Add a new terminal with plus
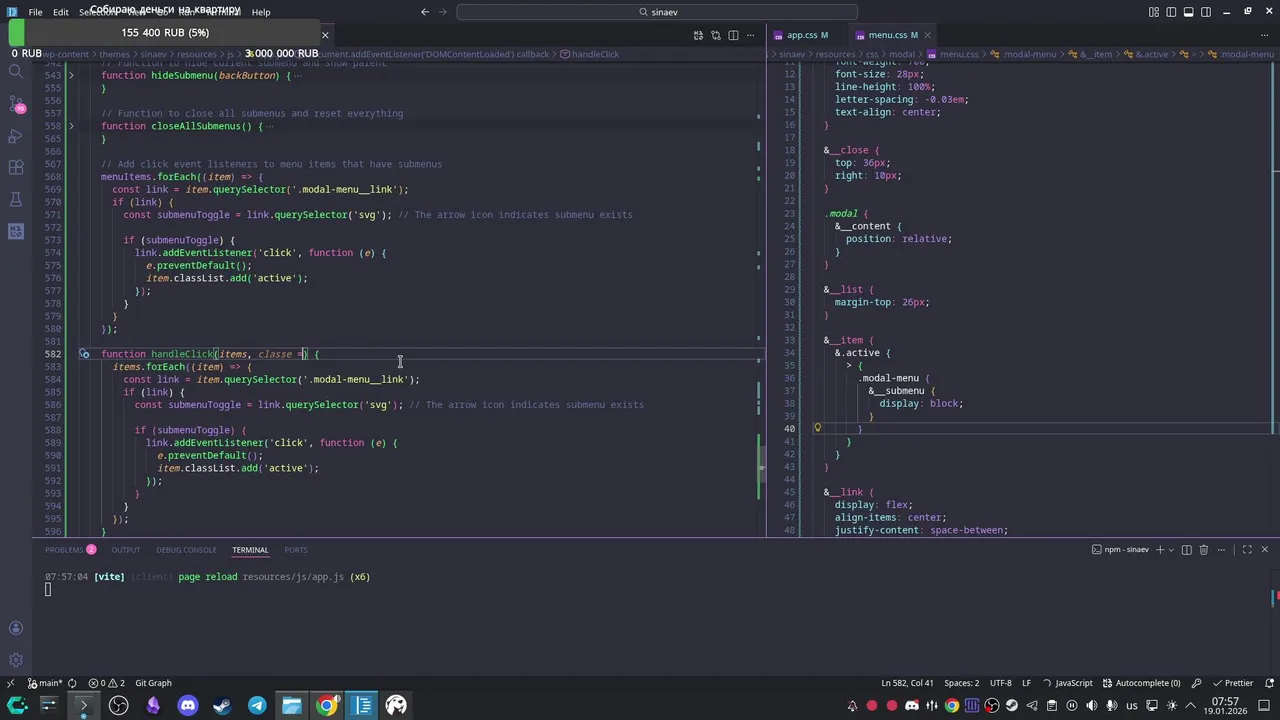Viewport: 1280px width, 720px height. click(1160, 550)
